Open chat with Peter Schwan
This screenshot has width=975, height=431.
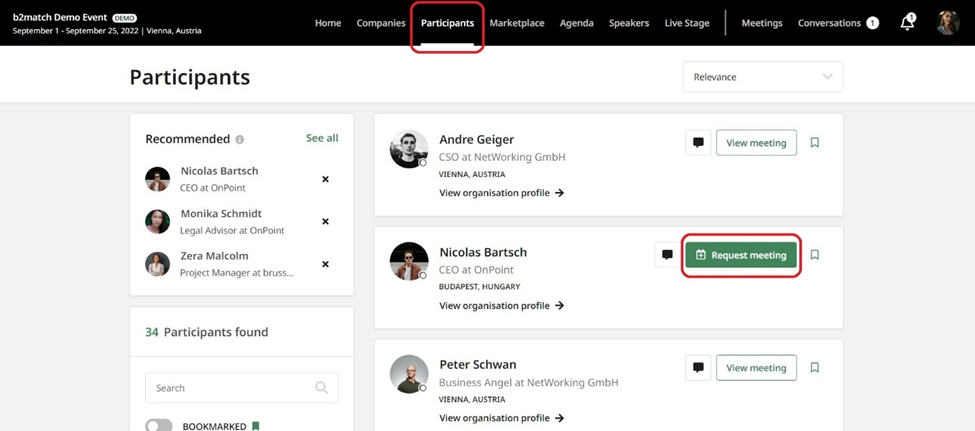698,368
